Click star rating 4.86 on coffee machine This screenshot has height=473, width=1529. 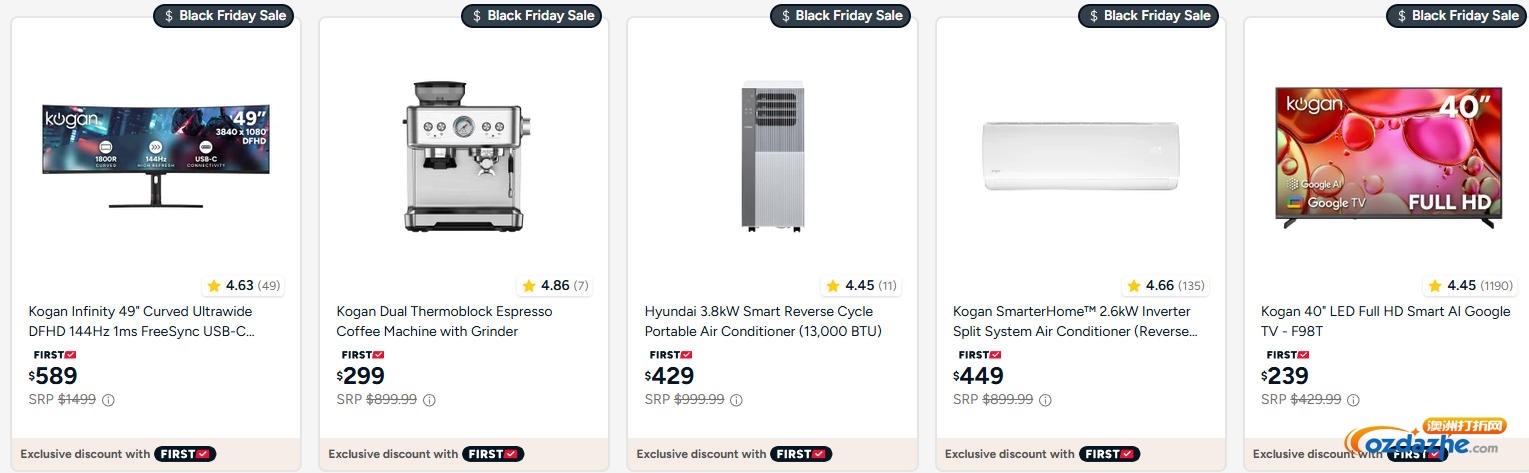[x=554, y=286]
